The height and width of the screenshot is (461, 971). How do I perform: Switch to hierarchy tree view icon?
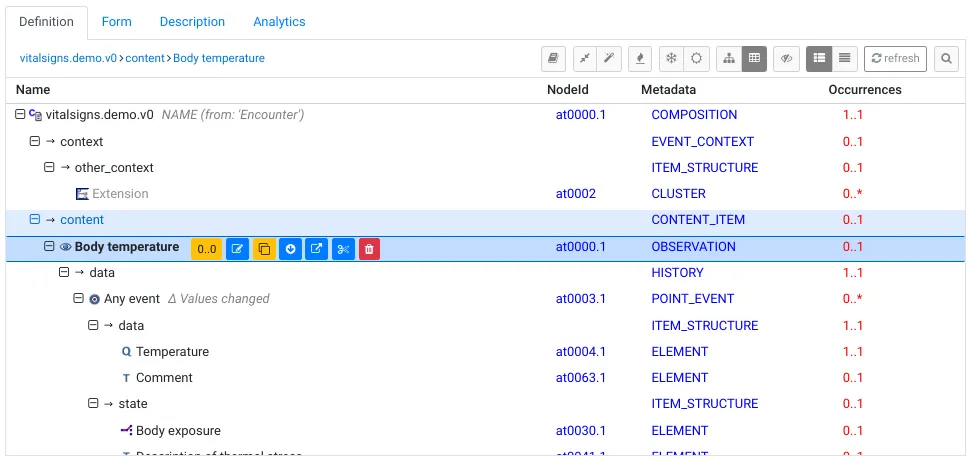pyautogui.click(x=729, y=58)
